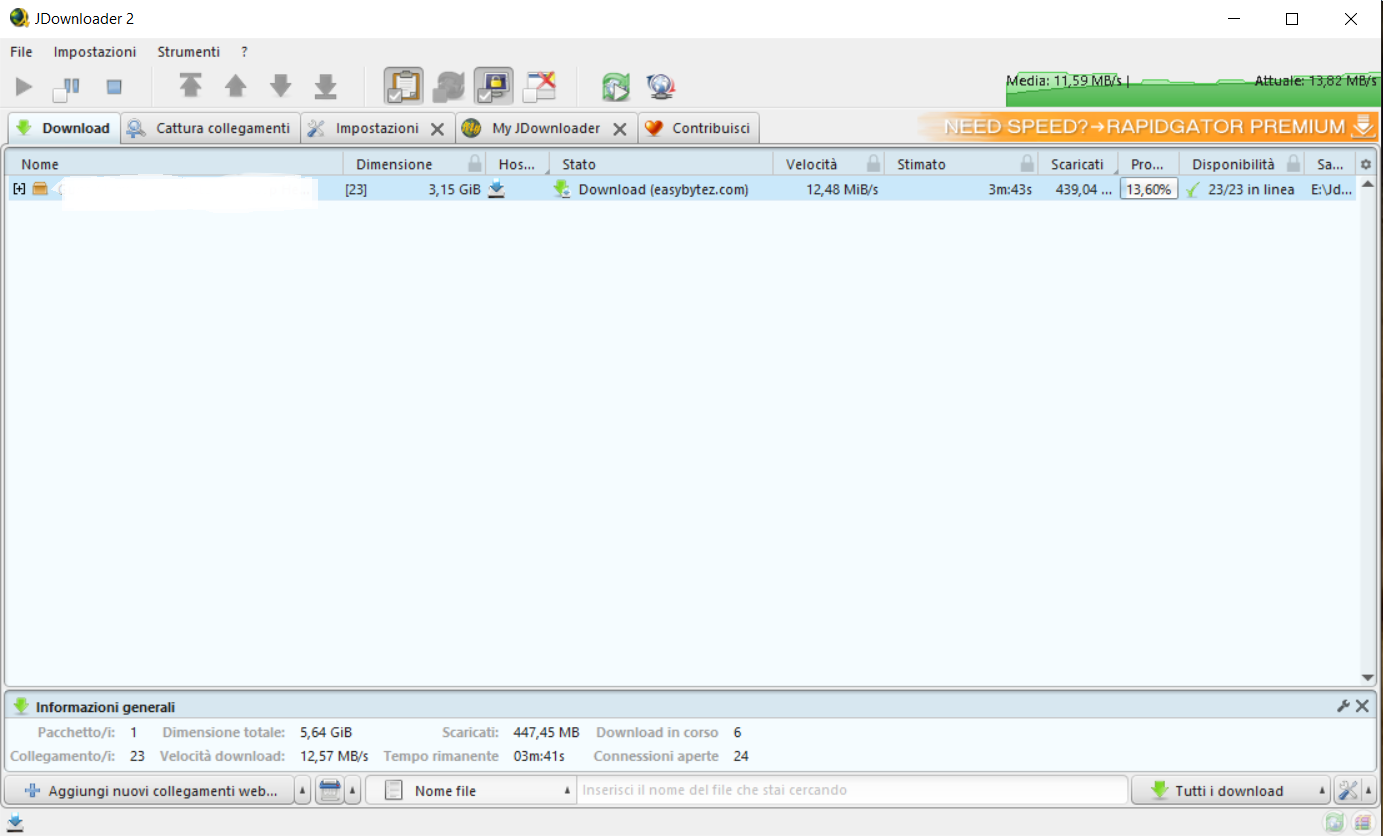
Task: Click the package folder icon in the row
Action: coord(40,189)
